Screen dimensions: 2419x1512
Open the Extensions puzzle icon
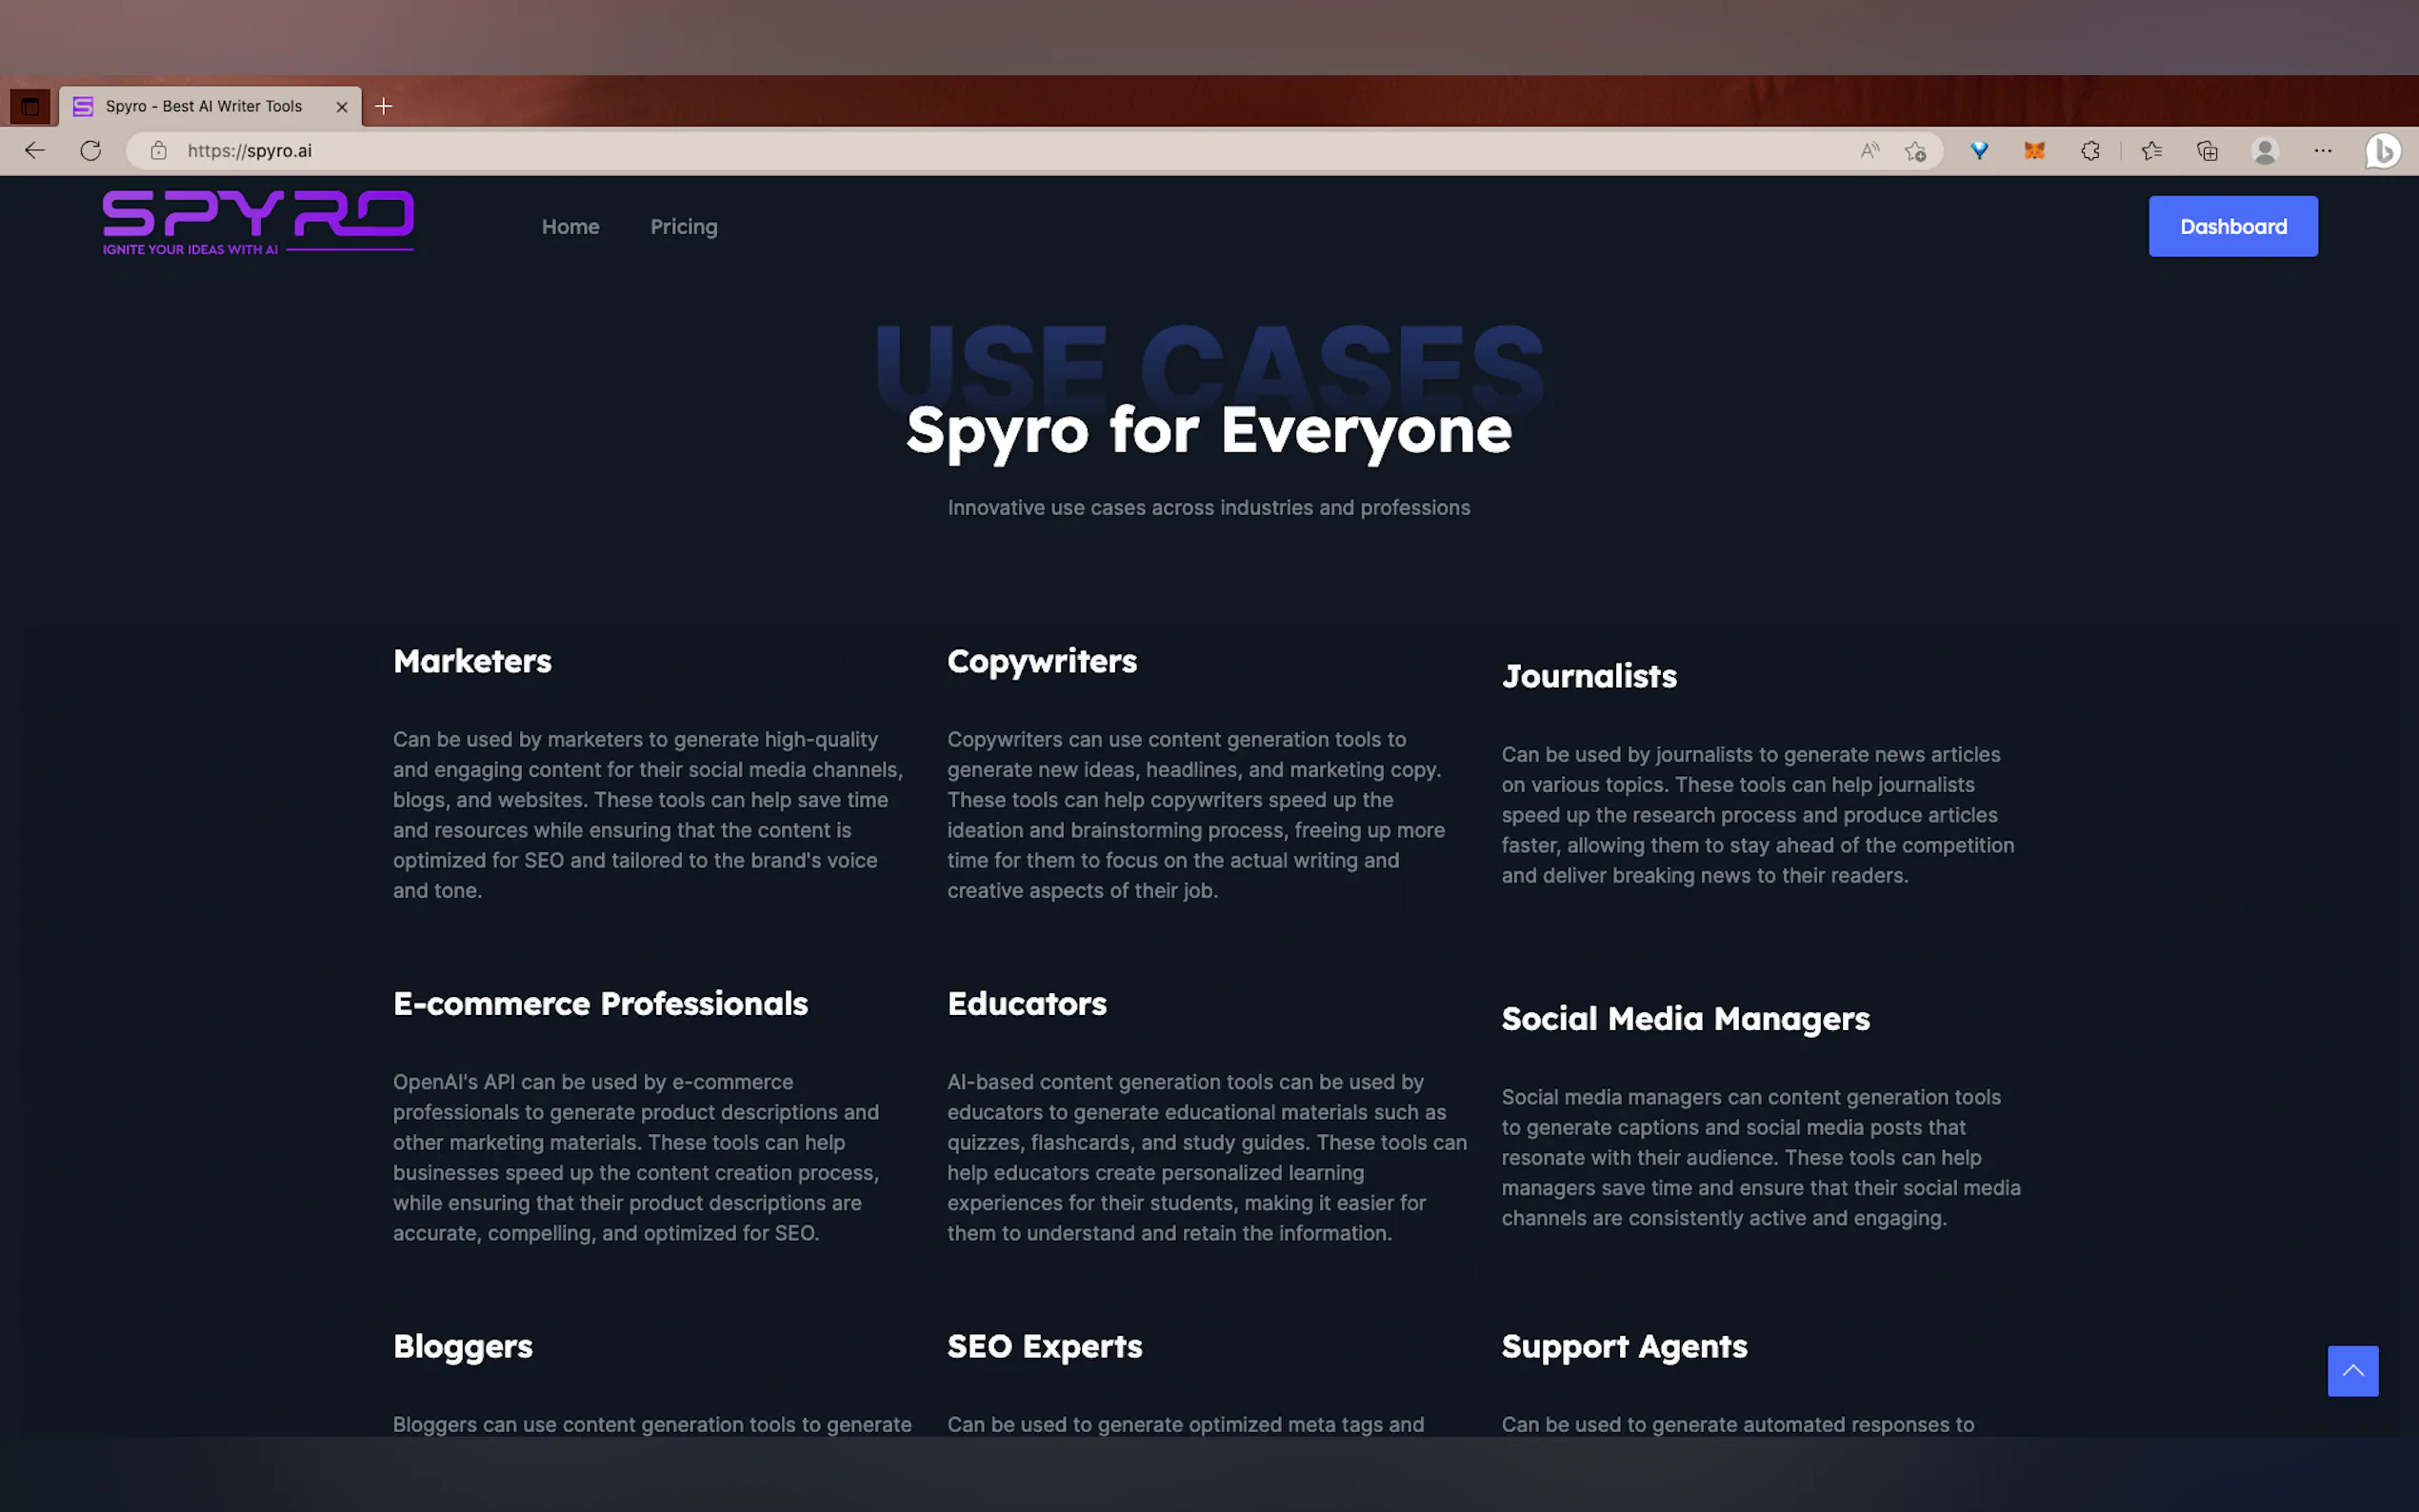(2090, 151)
